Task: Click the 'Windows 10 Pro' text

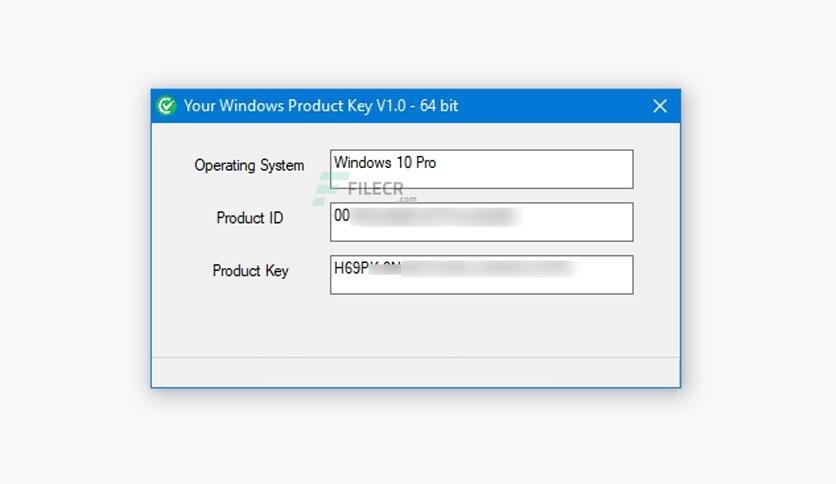Action: point(385,162)
